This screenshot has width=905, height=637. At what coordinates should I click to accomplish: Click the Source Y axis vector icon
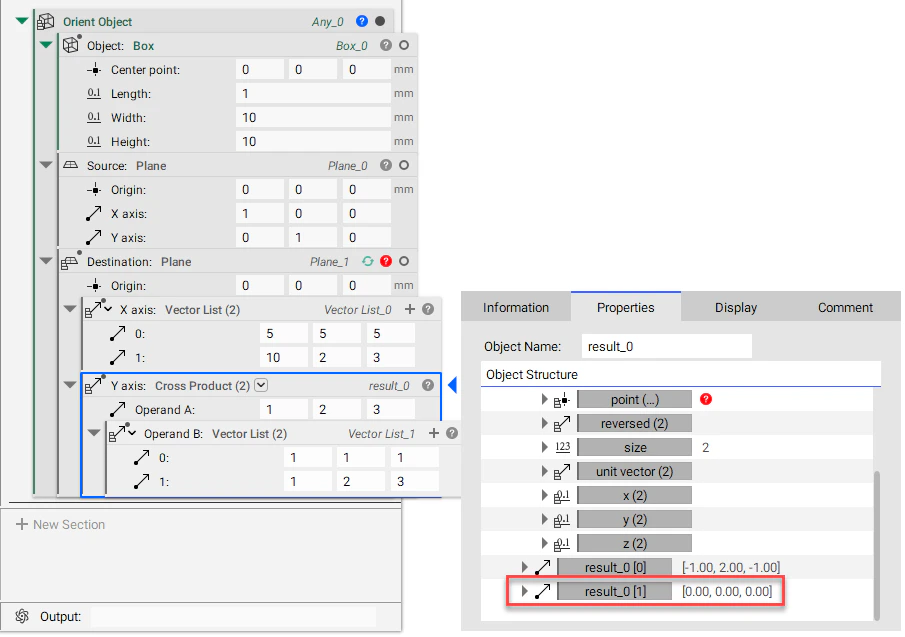click(x=94, y=237)
